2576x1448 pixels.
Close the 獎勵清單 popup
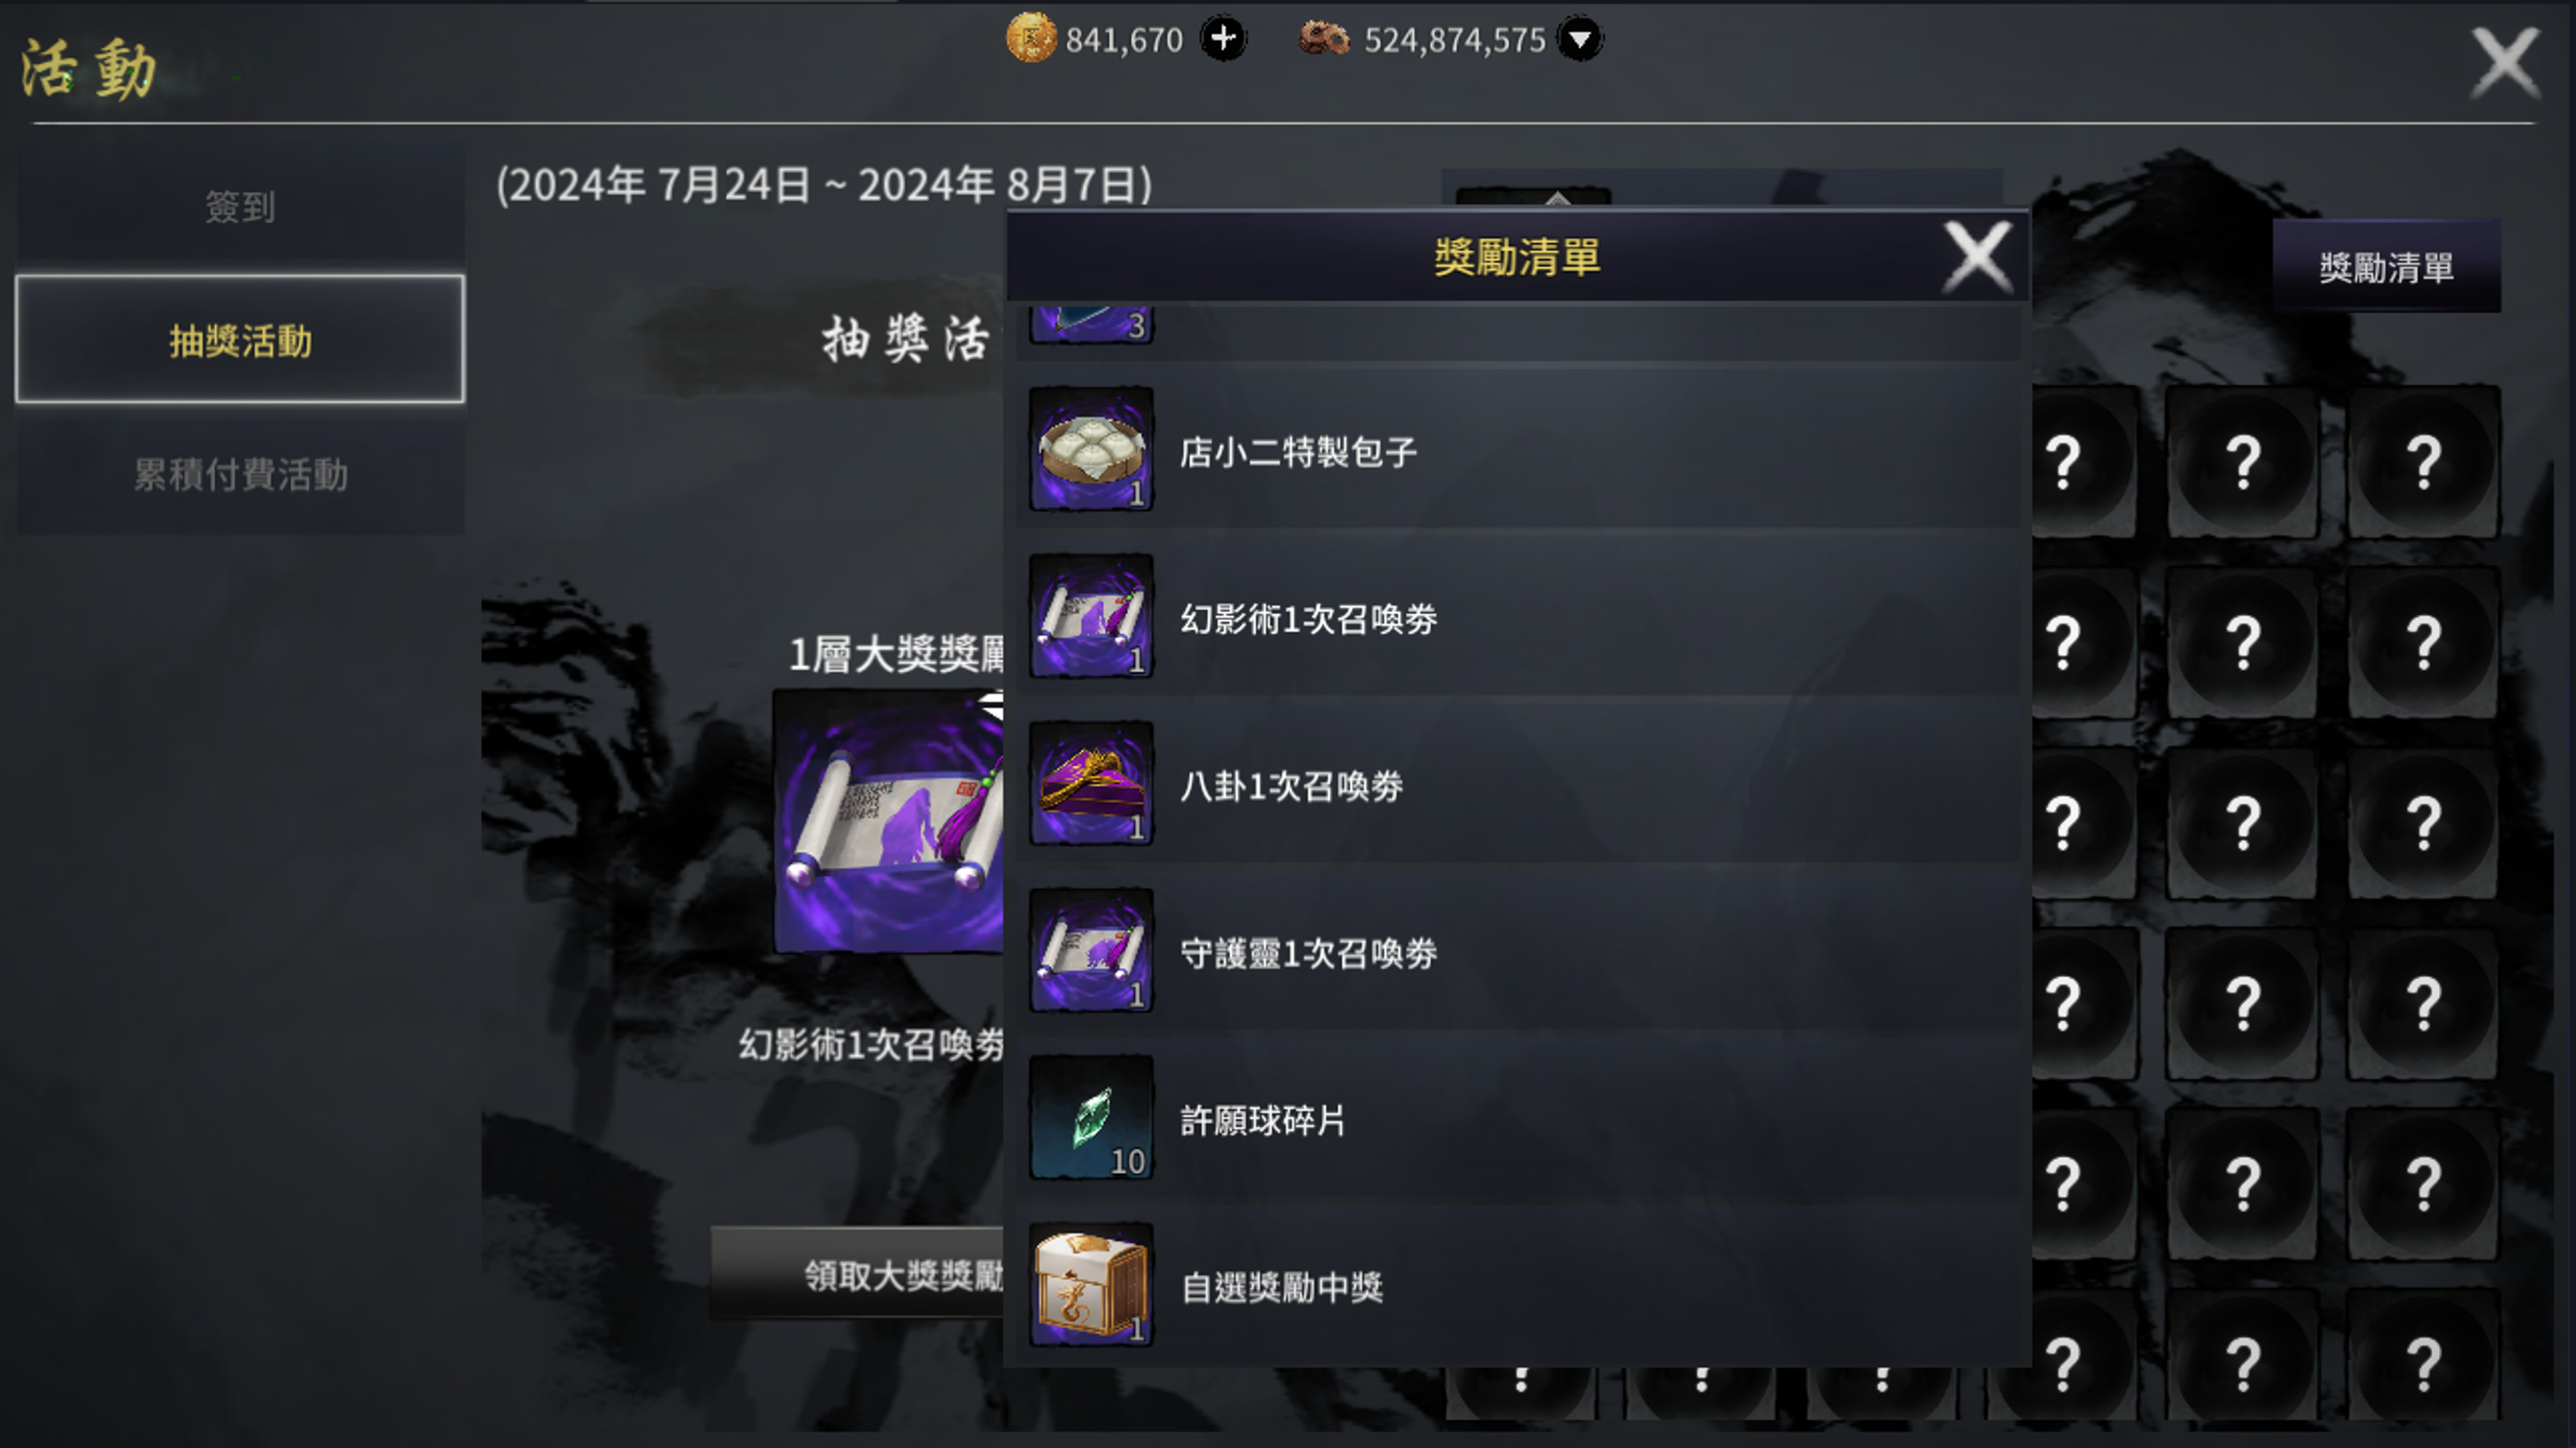coord(1977,257)
